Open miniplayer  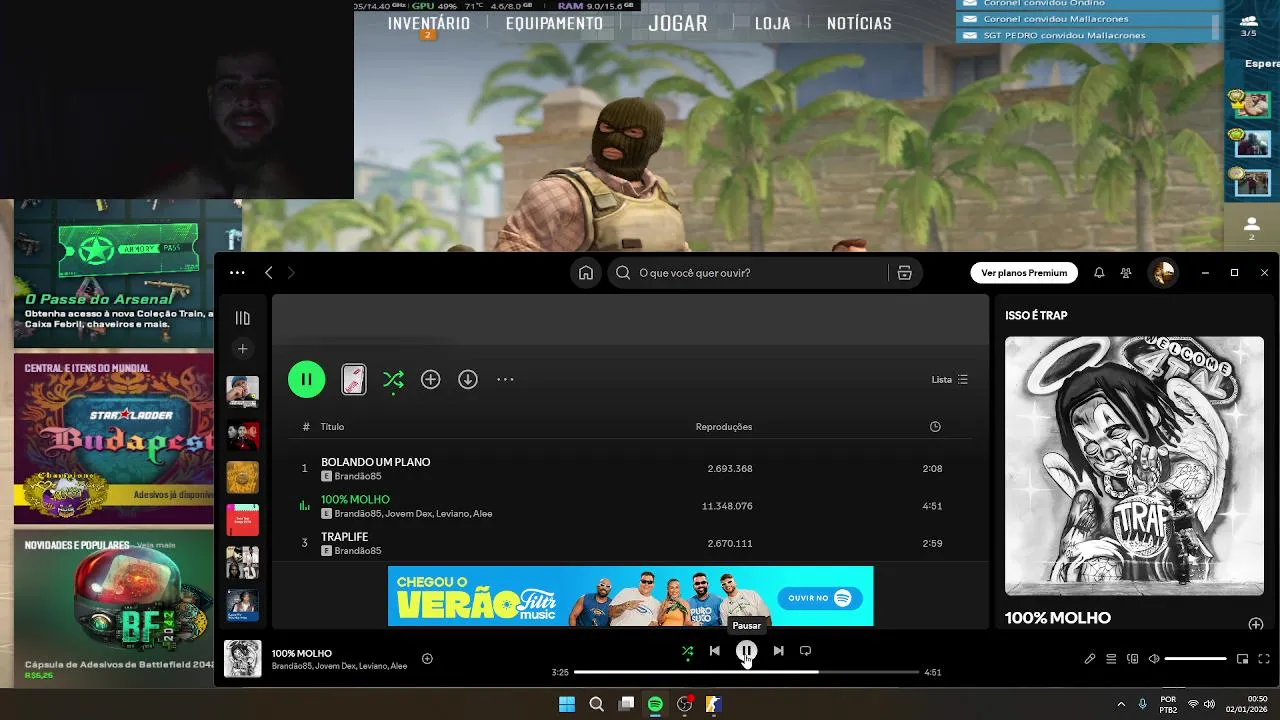(1242, 659)
